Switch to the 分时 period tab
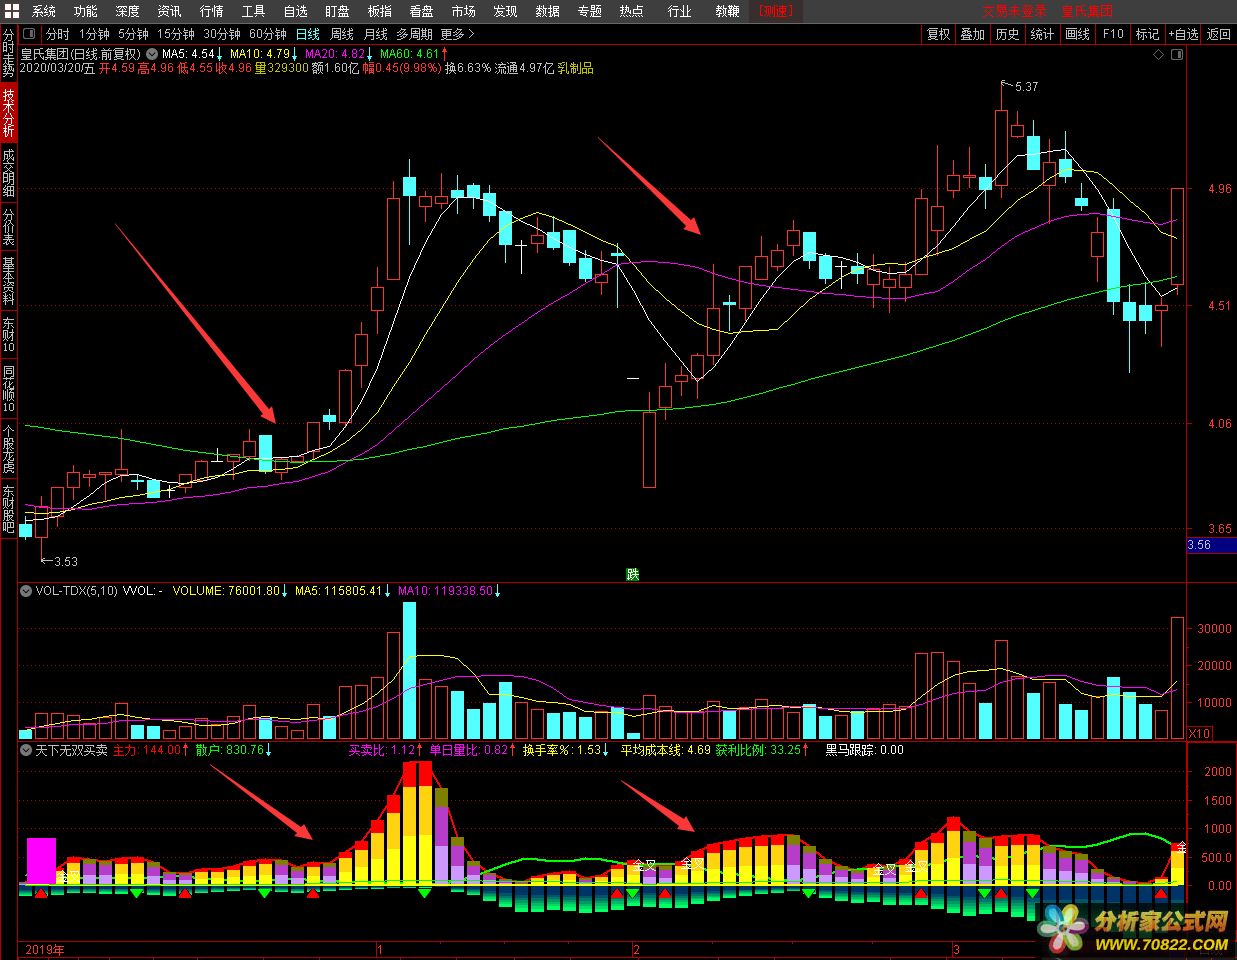 coord(58,34)
